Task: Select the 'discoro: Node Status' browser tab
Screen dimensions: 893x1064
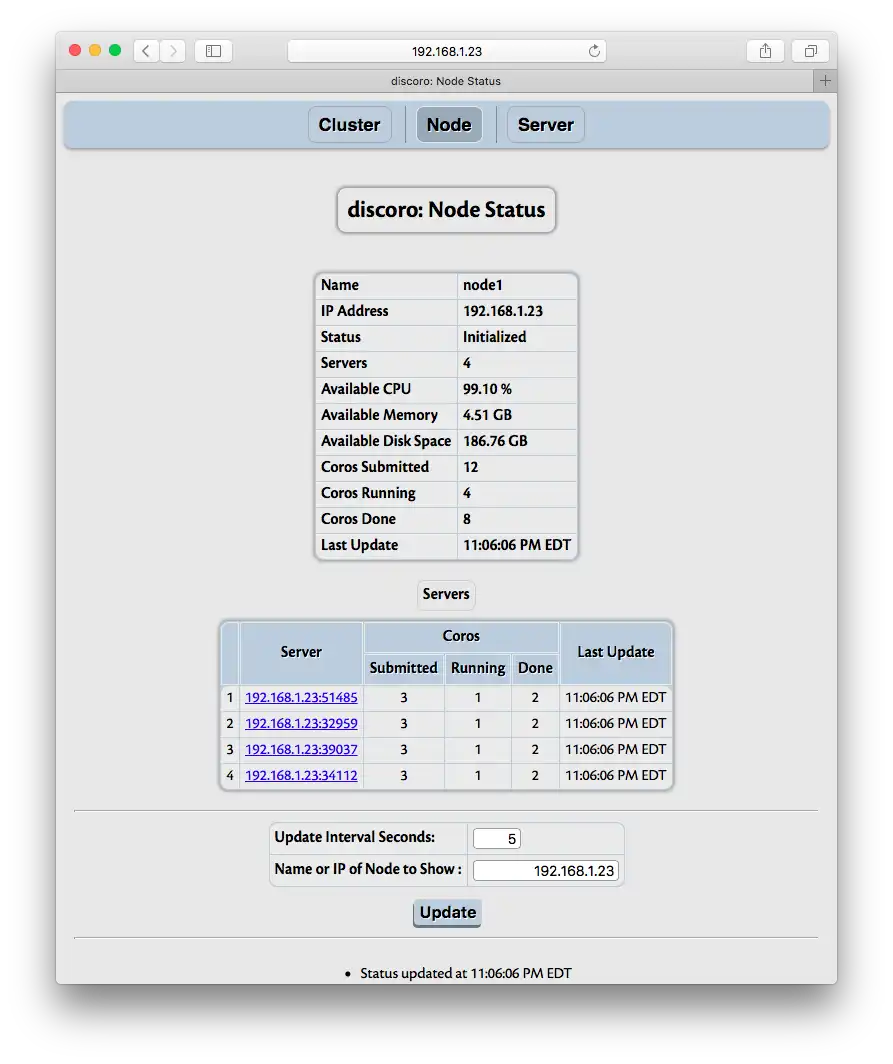Action: (x=446, y=81)
